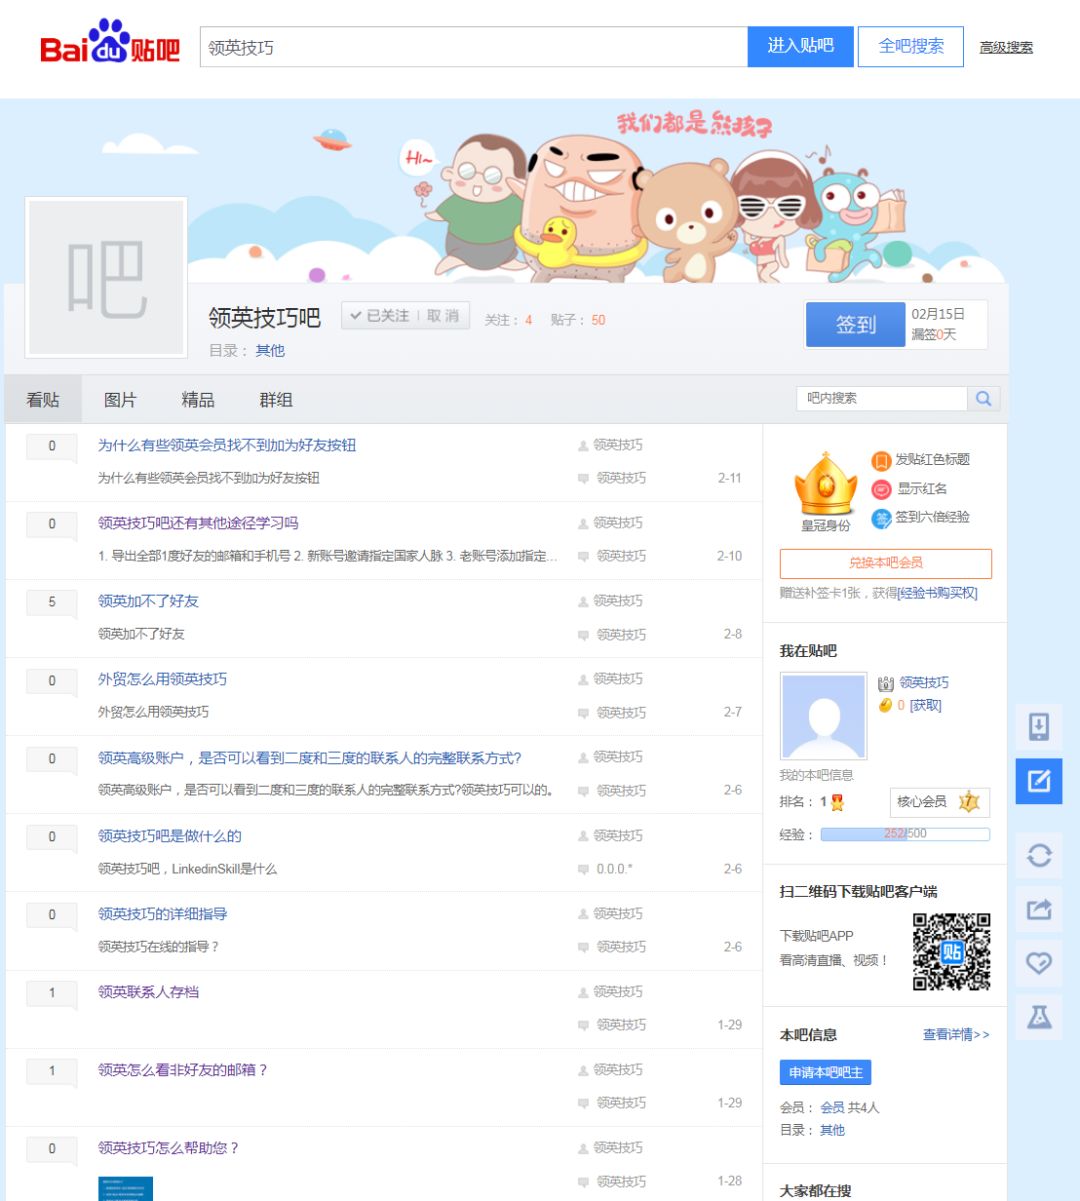Switch to the 图片 tab
Screen dimensions: 1080x1201
click(120, 400)
